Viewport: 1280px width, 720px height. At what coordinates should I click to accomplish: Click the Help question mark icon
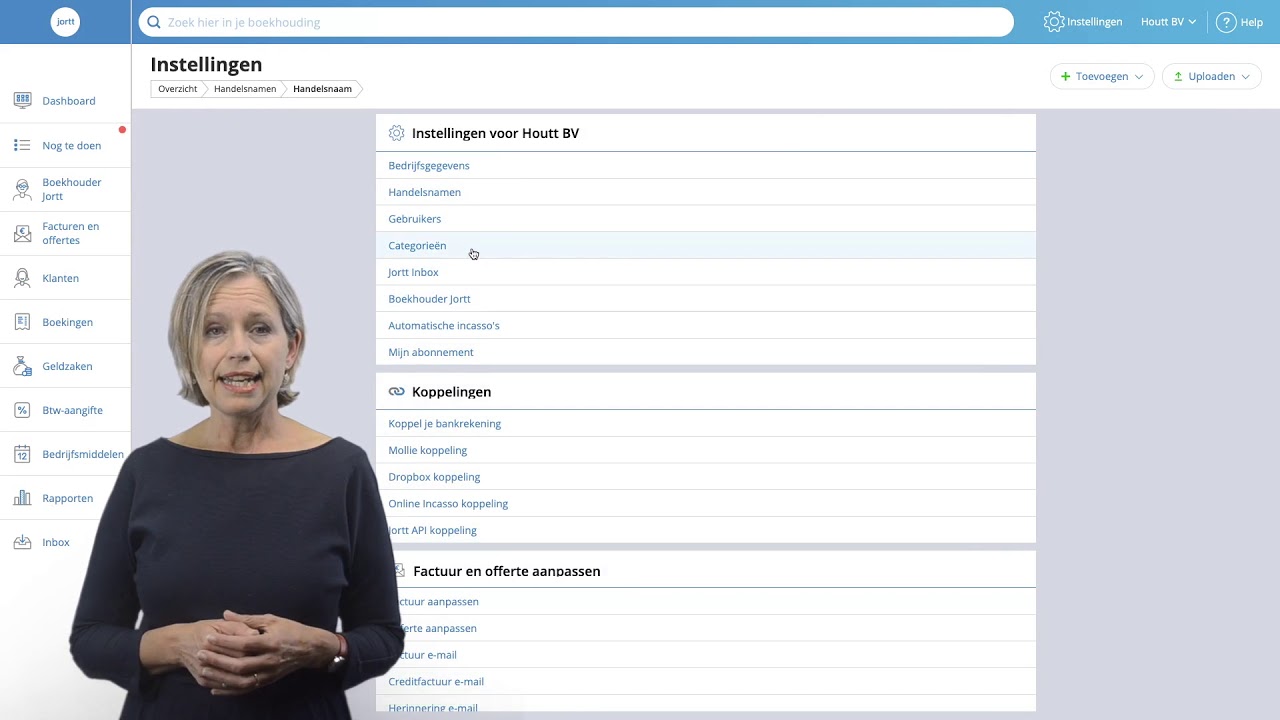pos(1226,22)
